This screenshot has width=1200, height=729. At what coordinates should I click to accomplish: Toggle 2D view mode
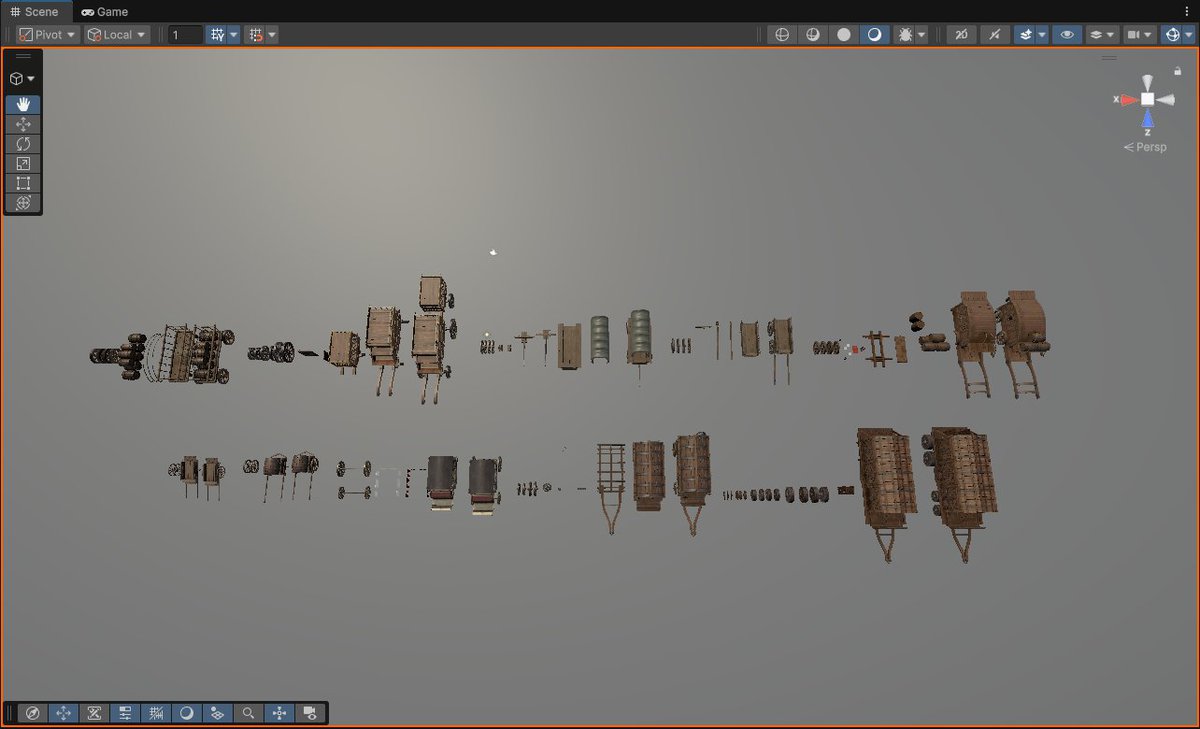click(x=961, y=35)
